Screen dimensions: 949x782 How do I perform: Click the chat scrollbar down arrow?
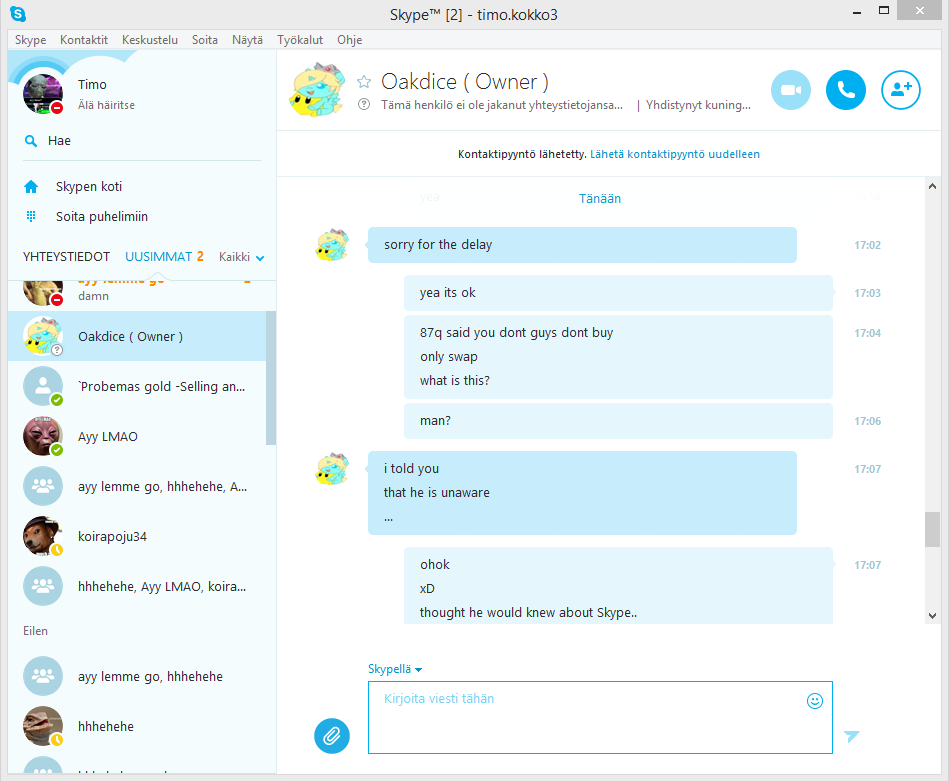(x=932, y=616)
